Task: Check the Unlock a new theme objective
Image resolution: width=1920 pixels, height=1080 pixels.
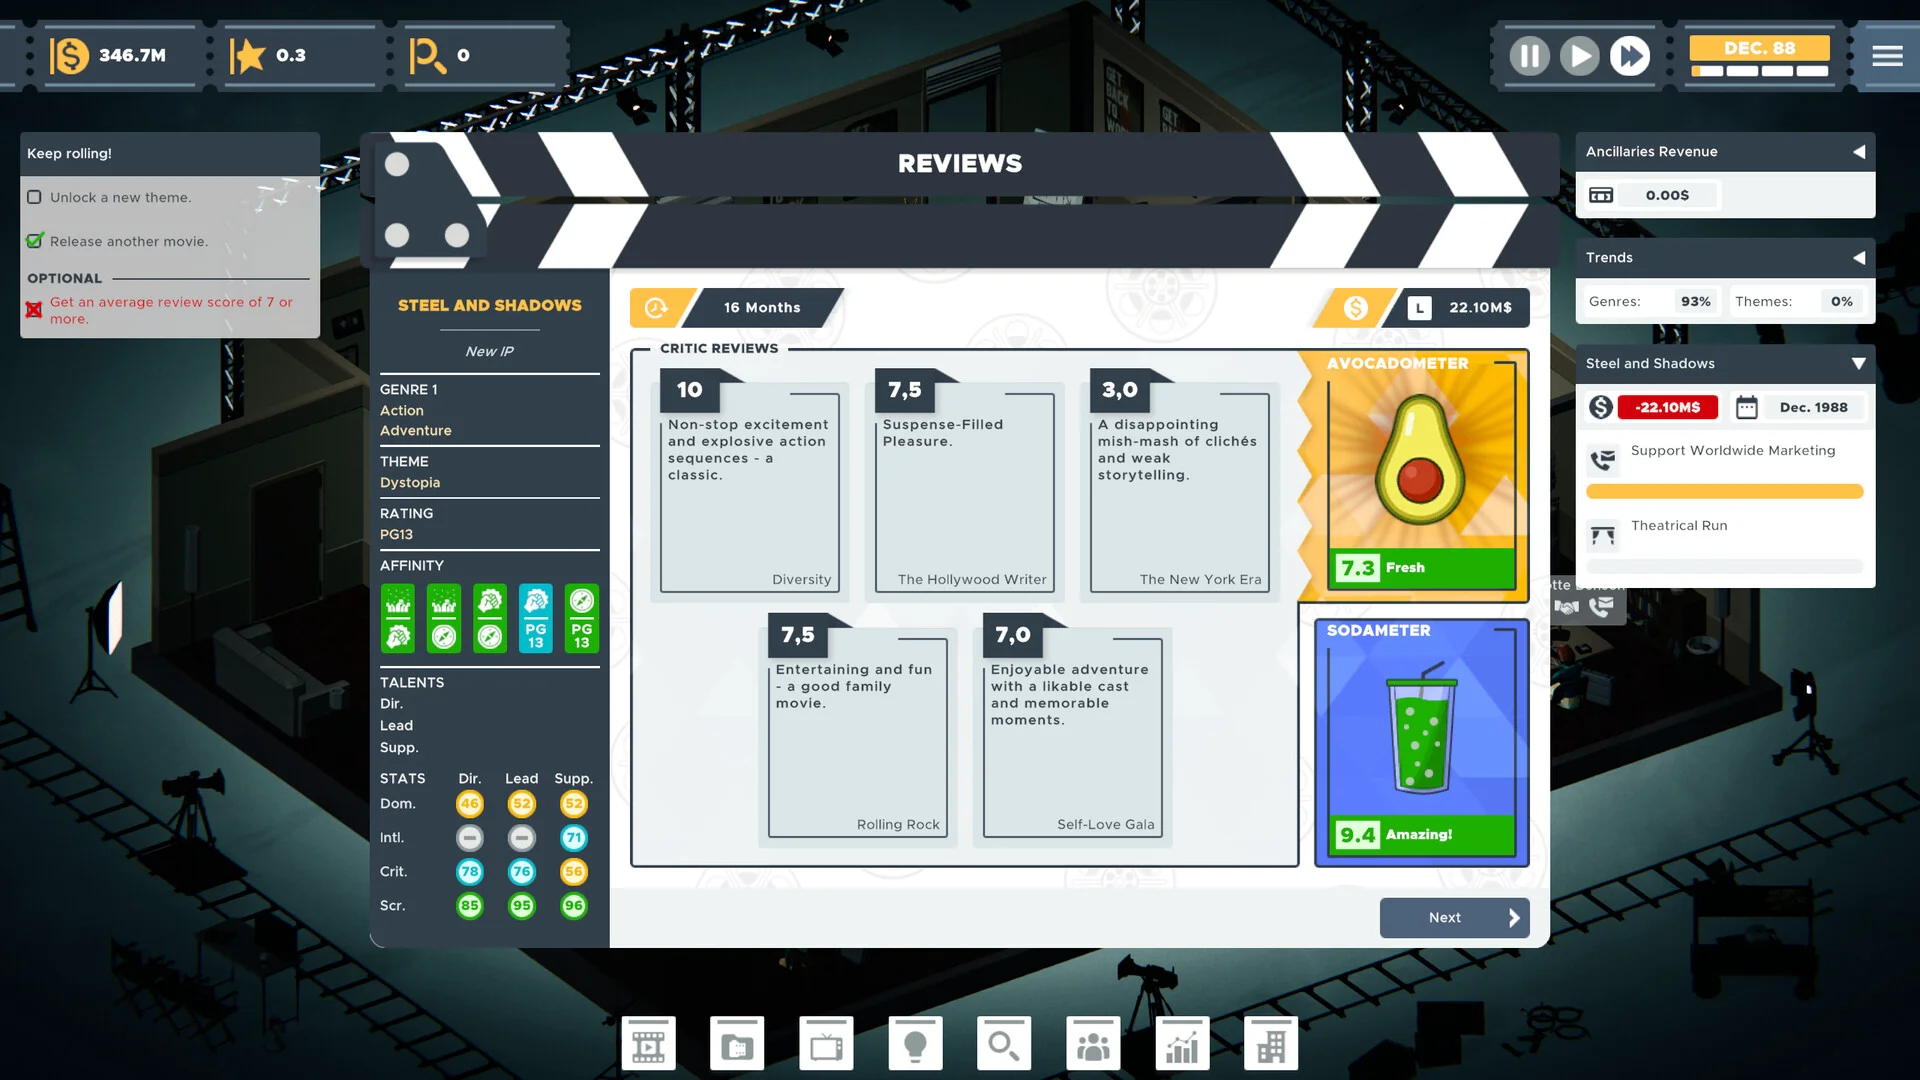Action: point(35,197)
